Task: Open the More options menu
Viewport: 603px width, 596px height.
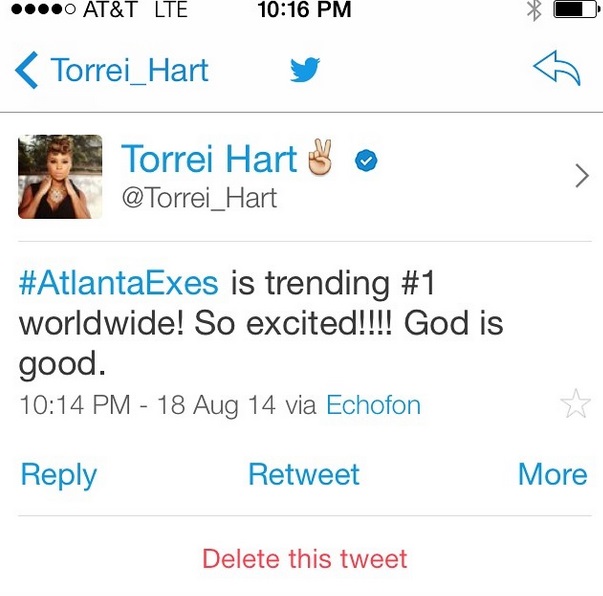Action: click(x=552, y=475)
